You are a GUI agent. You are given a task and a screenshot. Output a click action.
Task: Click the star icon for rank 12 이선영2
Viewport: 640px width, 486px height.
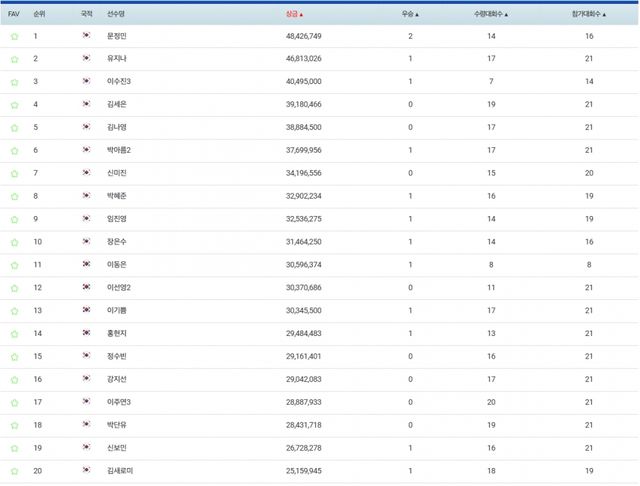click(14, 288)
